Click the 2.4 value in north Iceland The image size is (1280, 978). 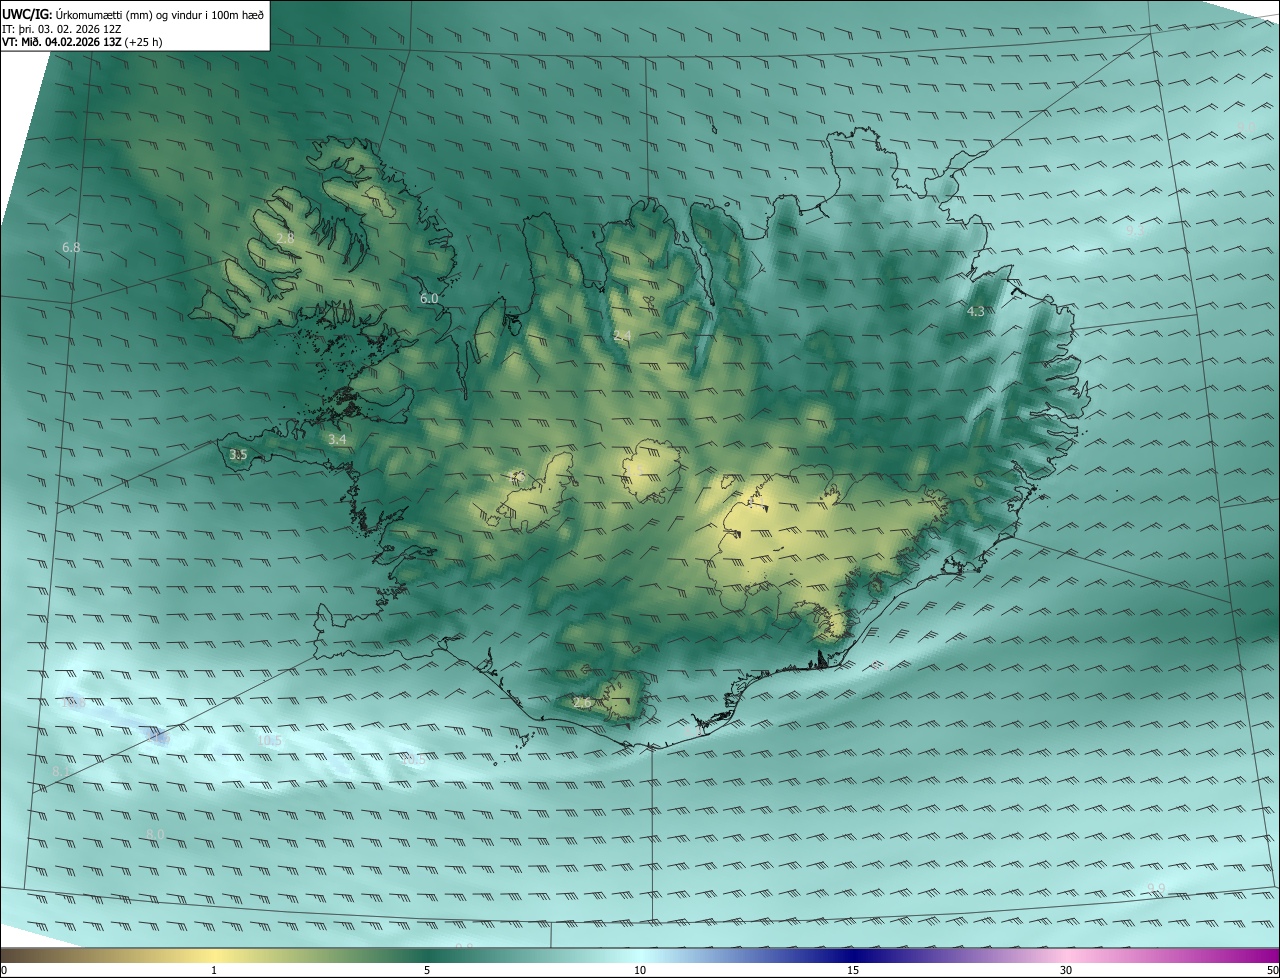pyautogui.click(x=622, y=335)
